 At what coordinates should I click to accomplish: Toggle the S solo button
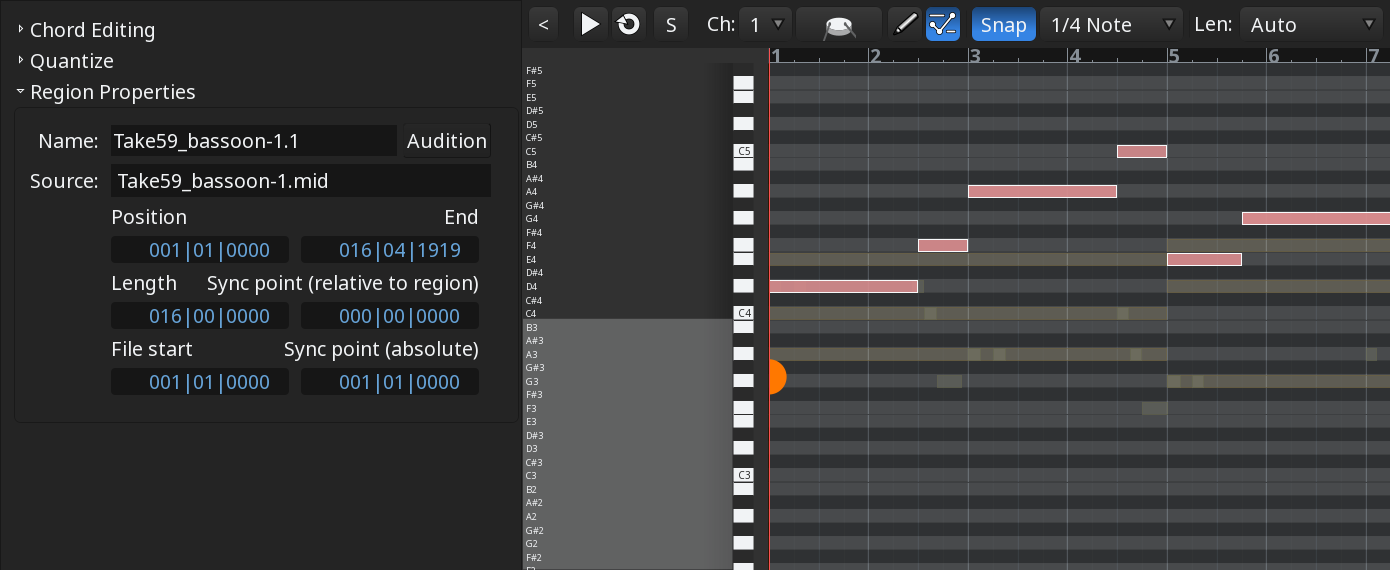click(671, 24)
